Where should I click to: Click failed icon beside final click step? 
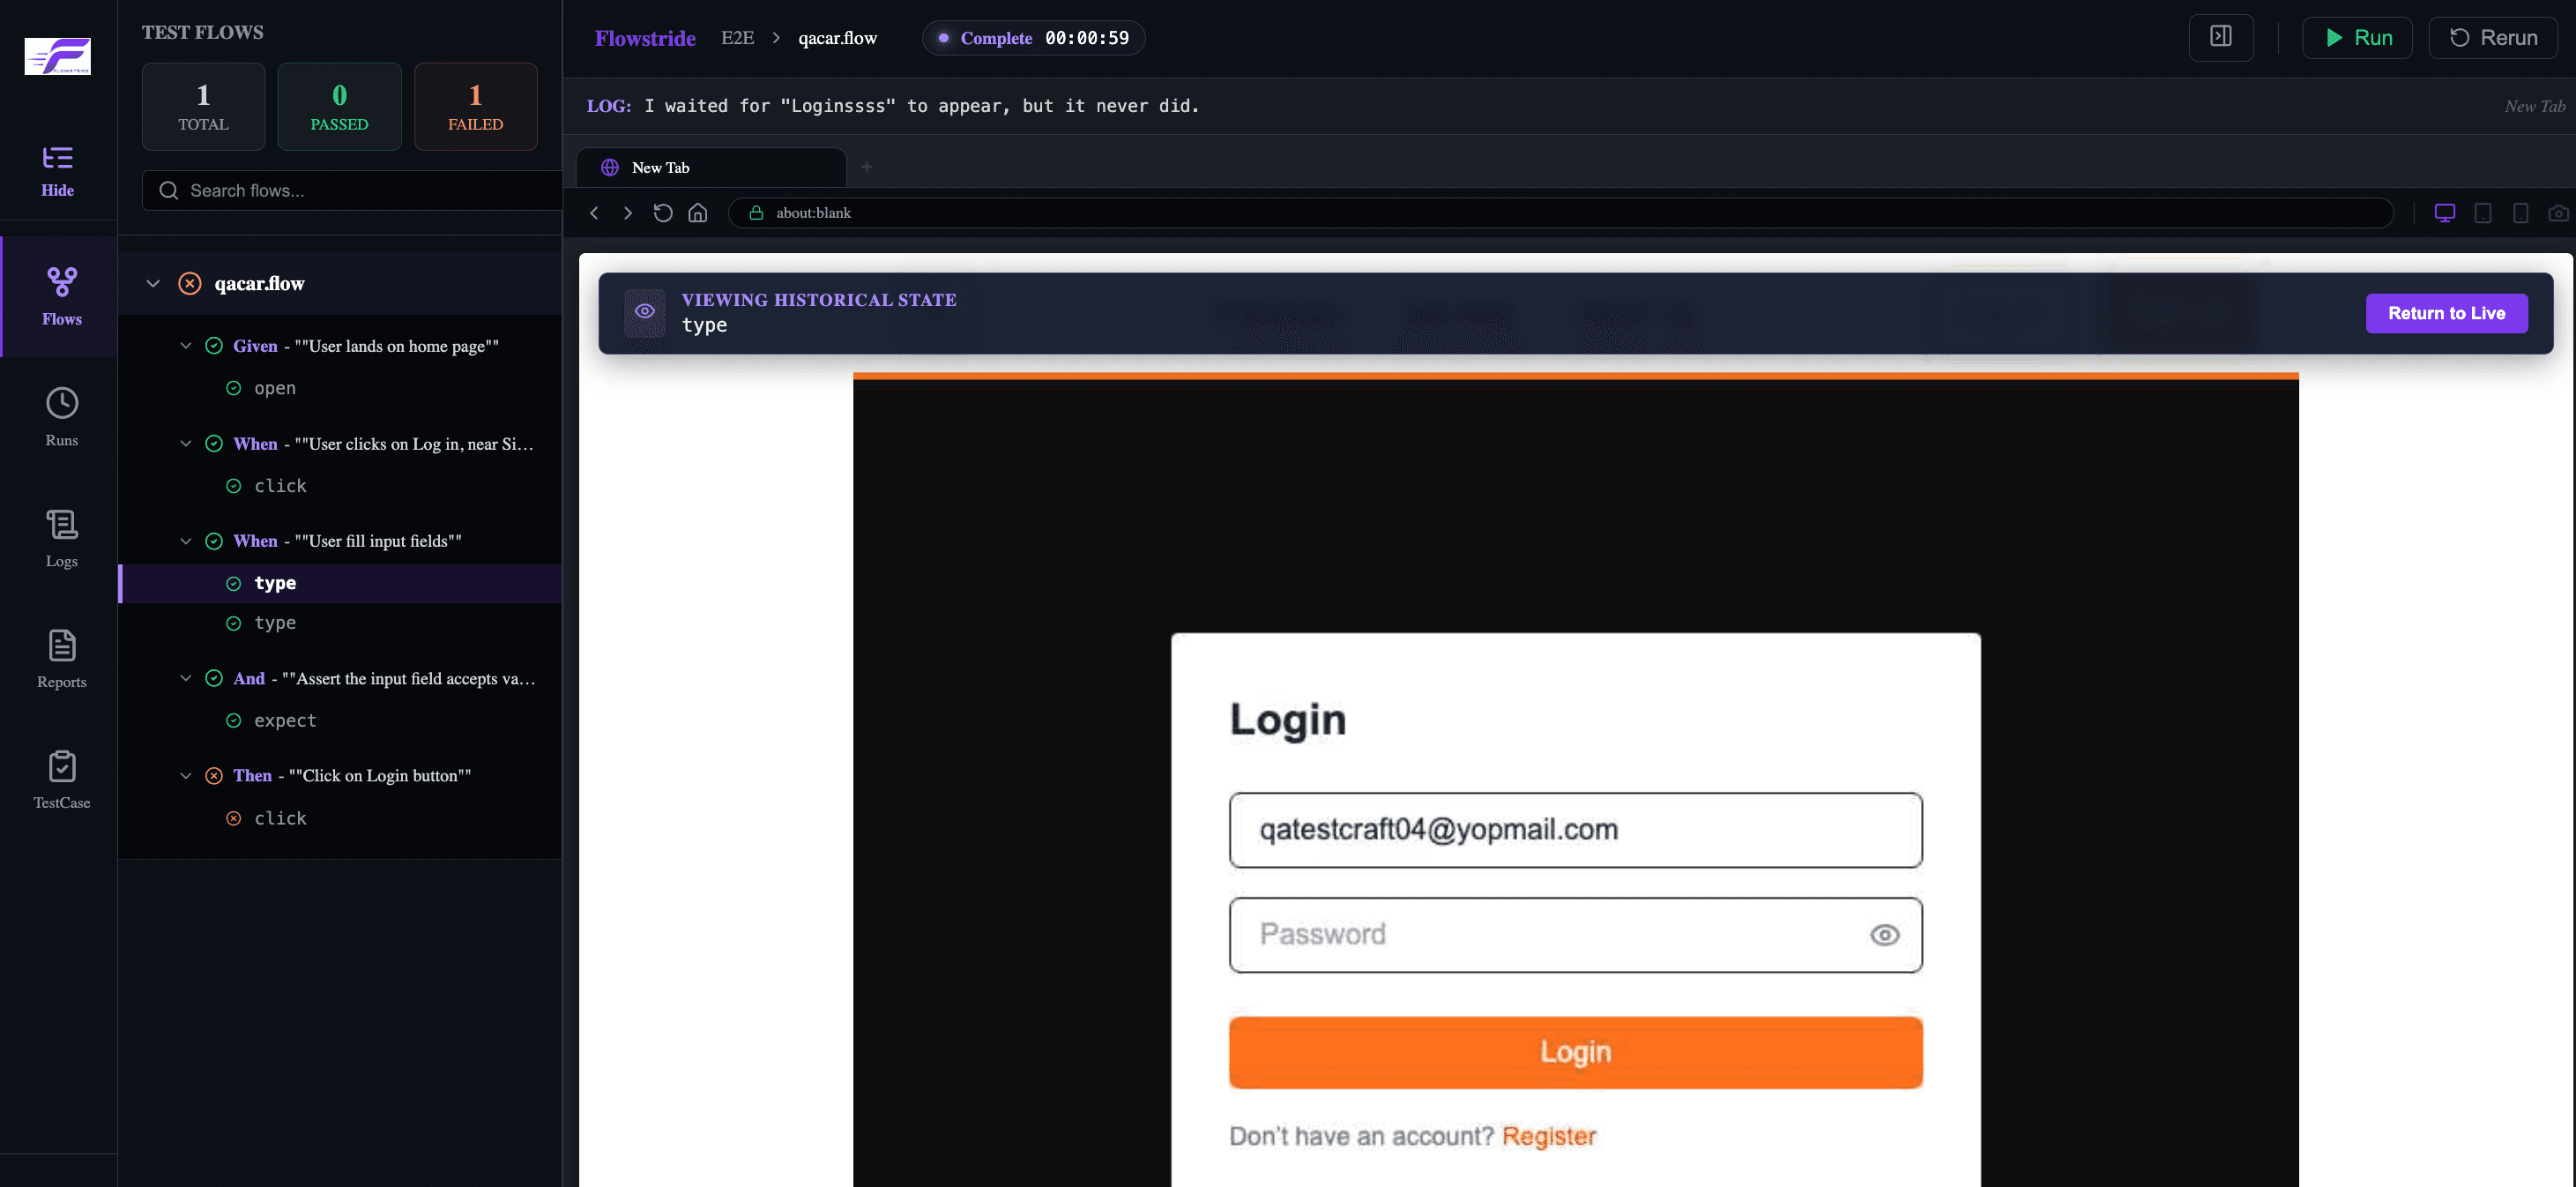tap(233, 818)
